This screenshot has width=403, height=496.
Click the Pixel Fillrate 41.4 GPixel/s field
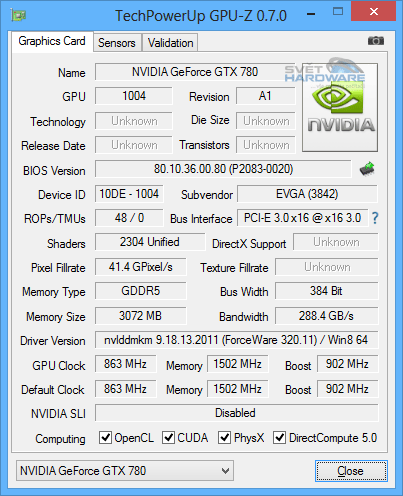point(141,267)
